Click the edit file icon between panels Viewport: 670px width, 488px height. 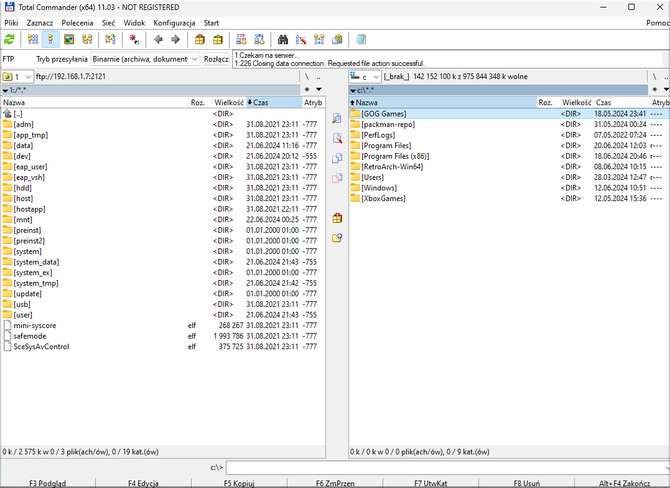click(x=337, y=138)
